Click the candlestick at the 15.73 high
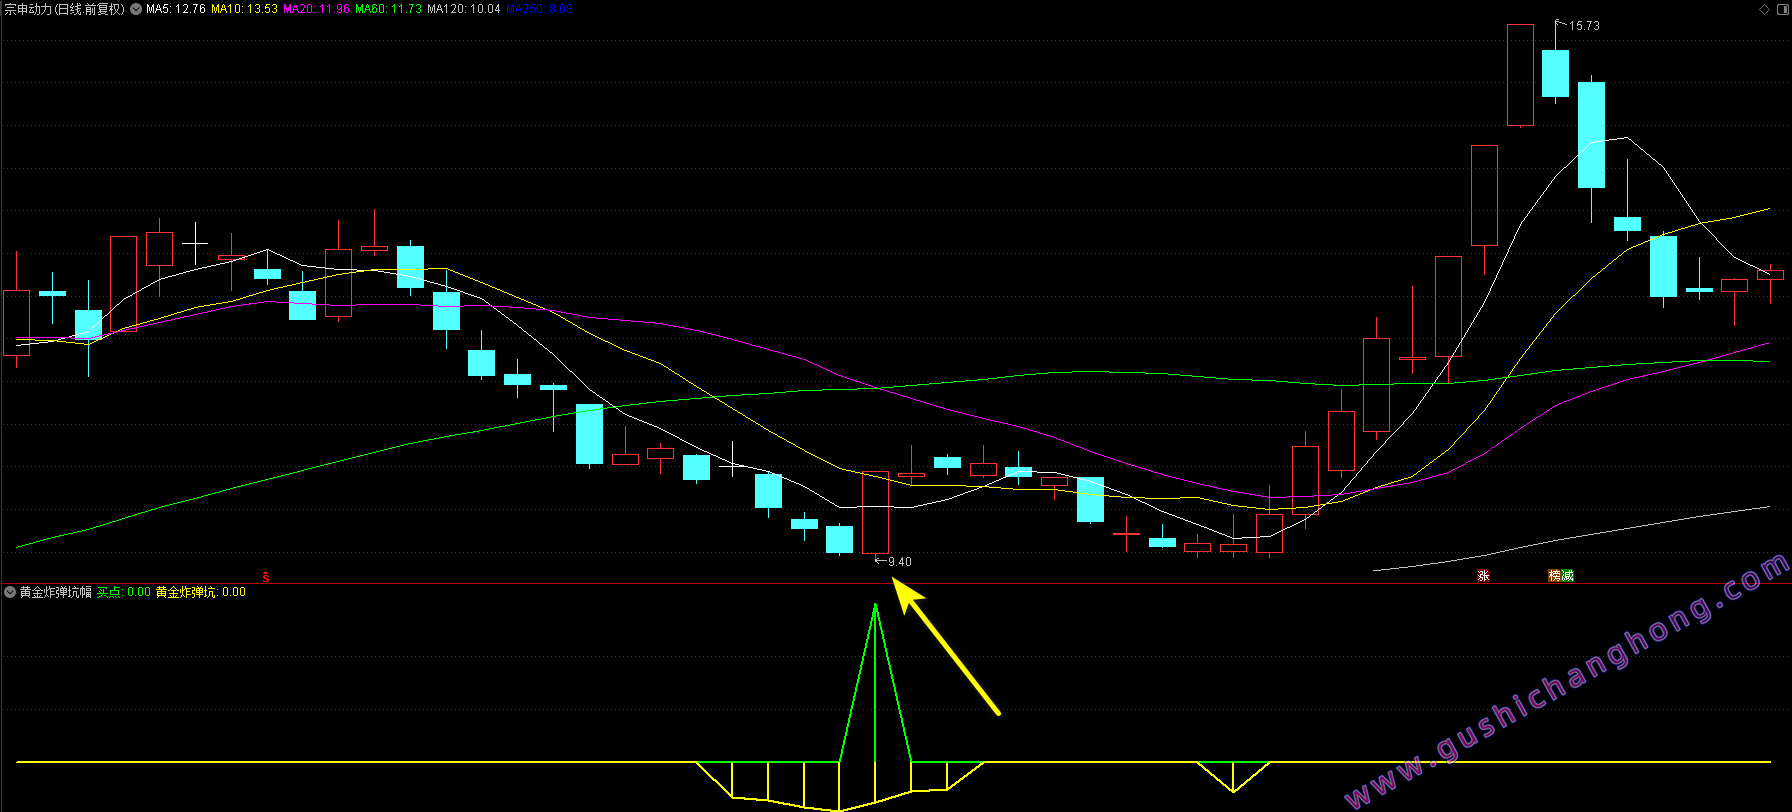The width and height of the screenshot is (1792, 812). 1555,73
